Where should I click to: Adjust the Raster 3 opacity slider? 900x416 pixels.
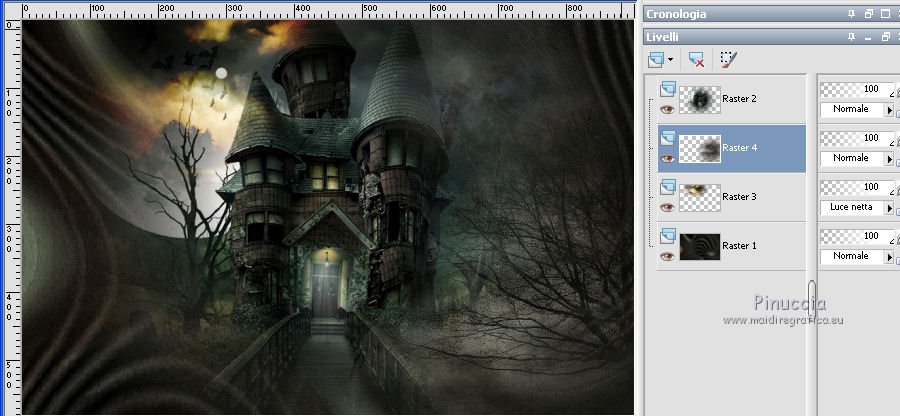click(x=857, y=187)
